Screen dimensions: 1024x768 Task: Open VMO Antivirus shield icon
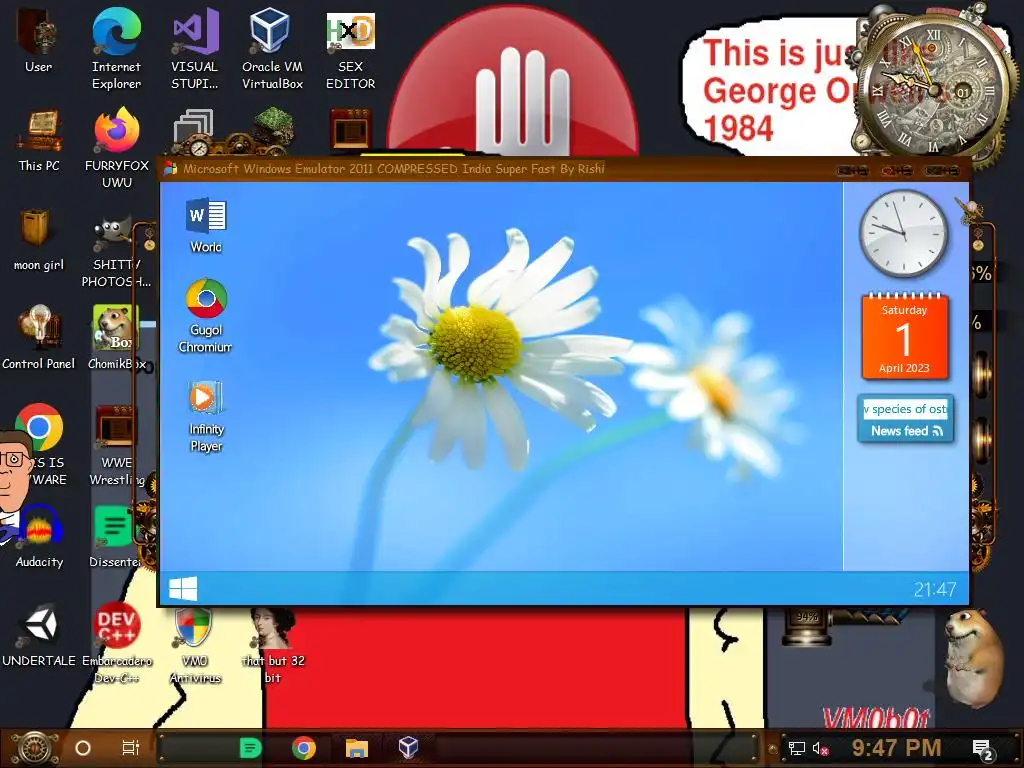coord(195,645)
